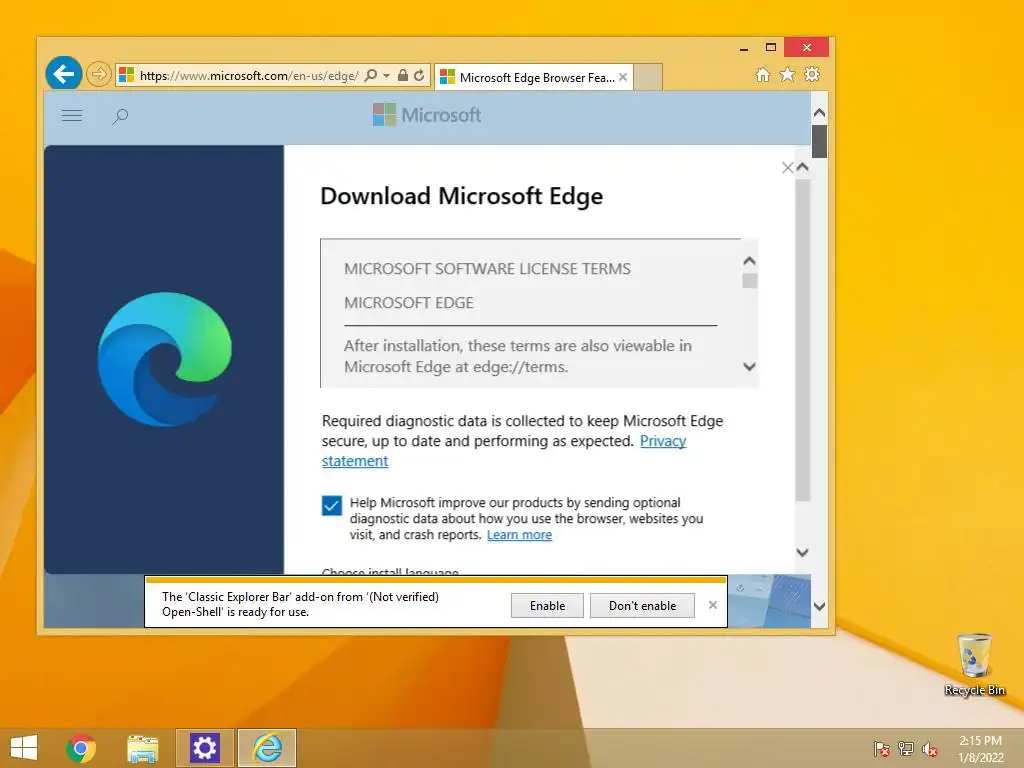
Task: Click the page scrollbar down arrow
Action: point(820,606)
